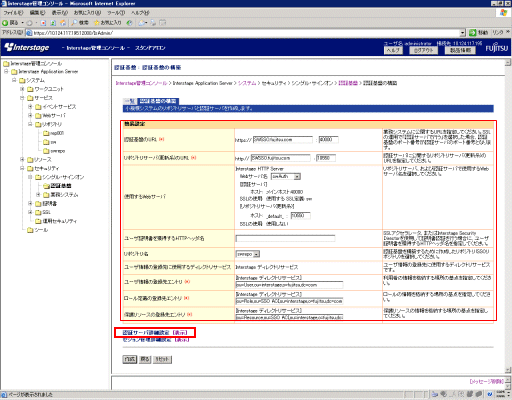Click the History toolbar icon
This screenshot has height=400, width=512.
coord(130,23)
